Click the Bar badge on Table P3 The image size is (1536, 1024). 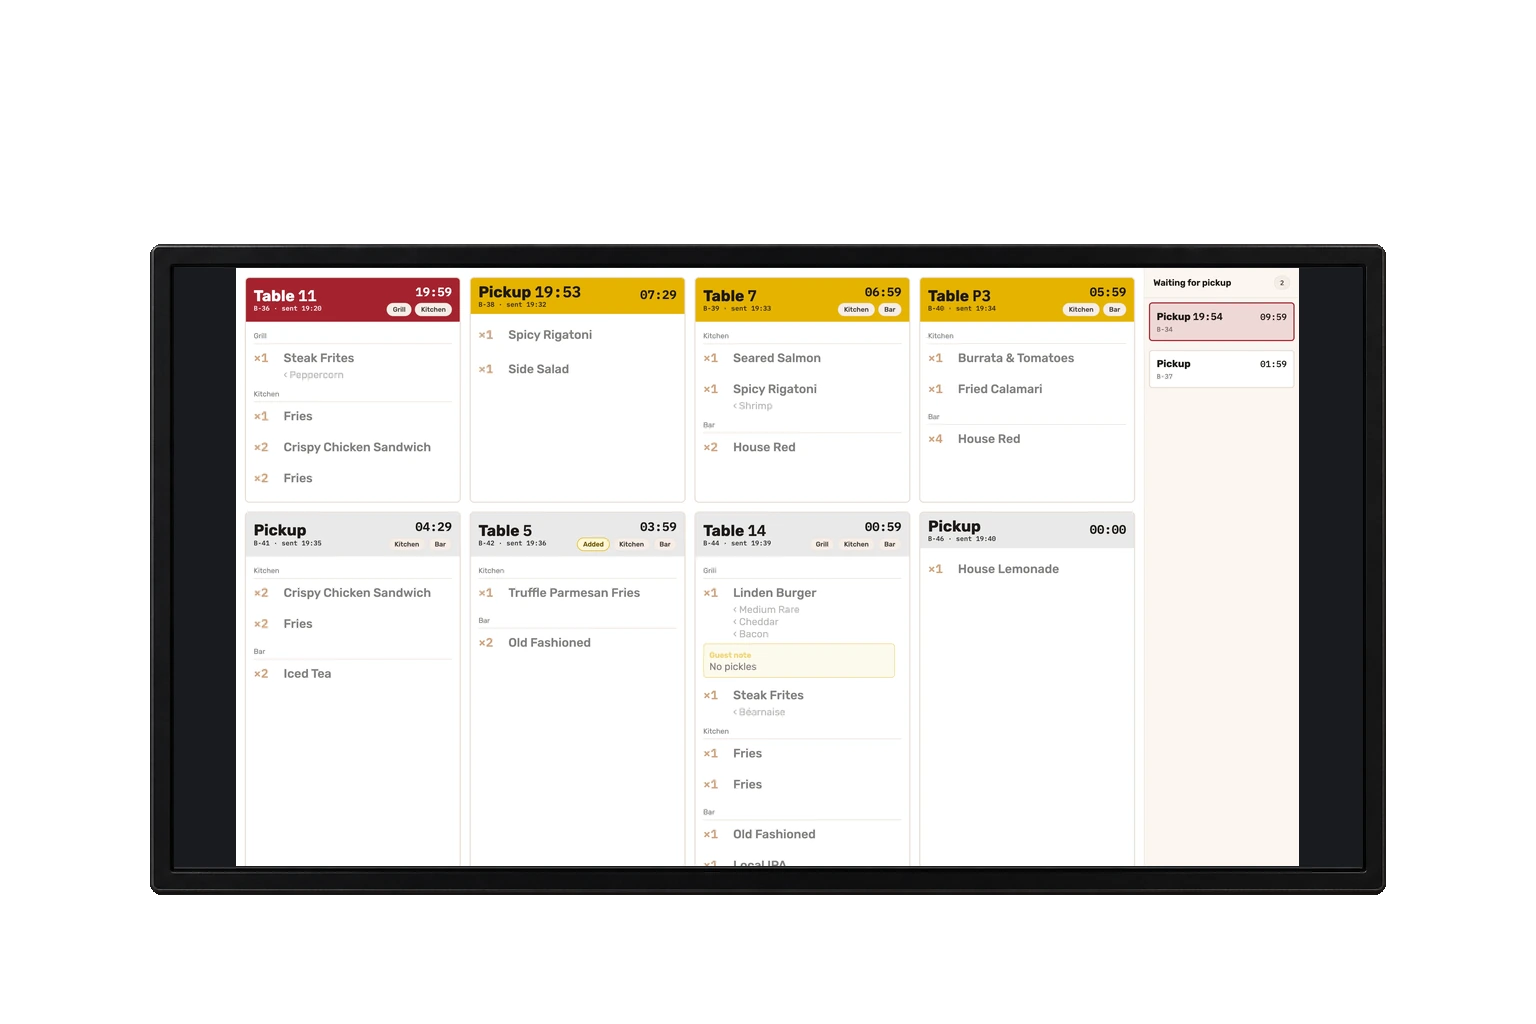[1114, 310]
